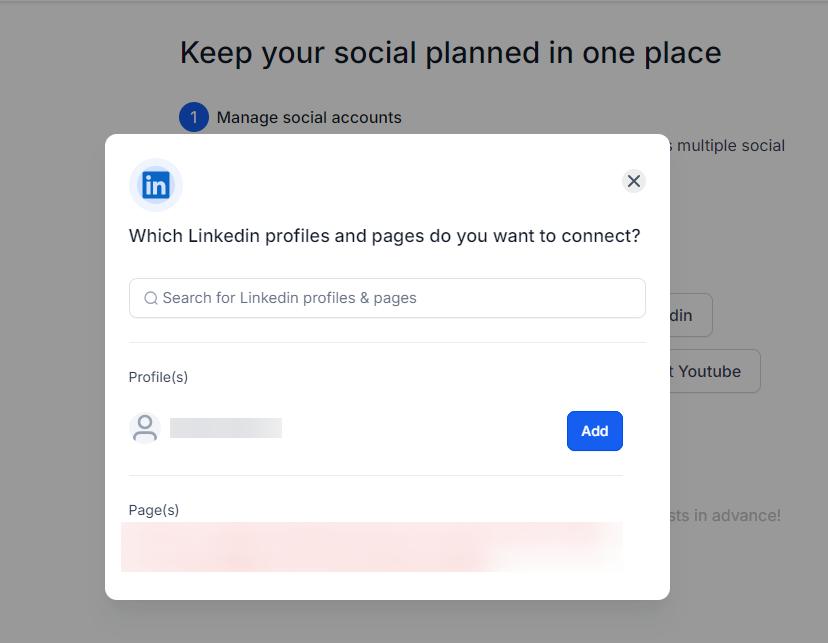Click the Profile(s) section label
This screenshot has width=828, height=643.
[x=158, y=377]
